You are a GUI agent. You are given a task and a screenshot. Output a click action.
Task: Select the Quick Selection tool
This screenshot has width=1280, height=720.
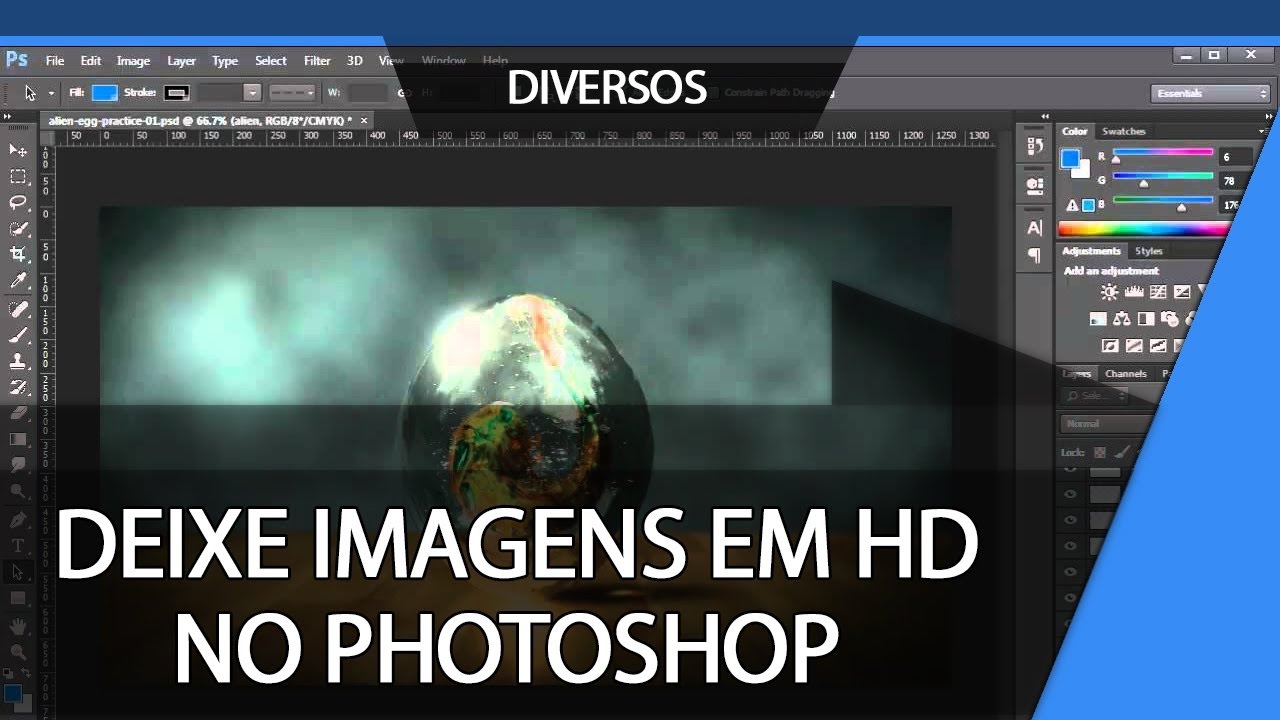(18, 229)
